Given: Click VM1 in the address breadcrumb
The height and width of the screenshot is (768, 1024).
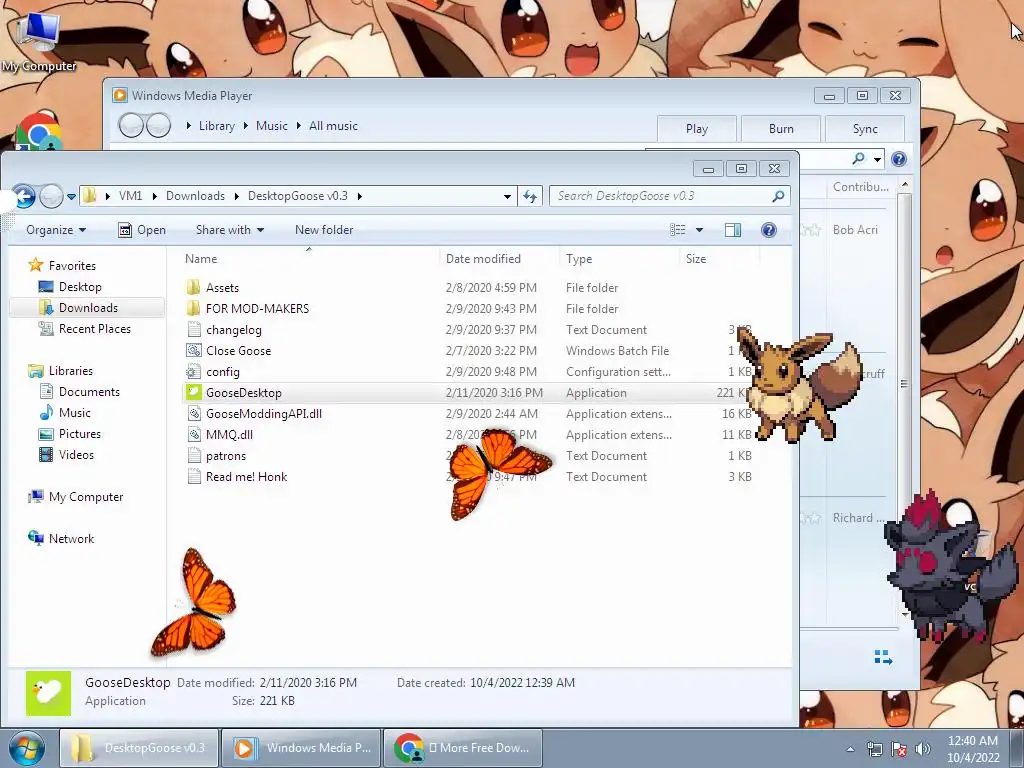Looking at the screenshot, I should pyautogui.click(x=130, y=196).
